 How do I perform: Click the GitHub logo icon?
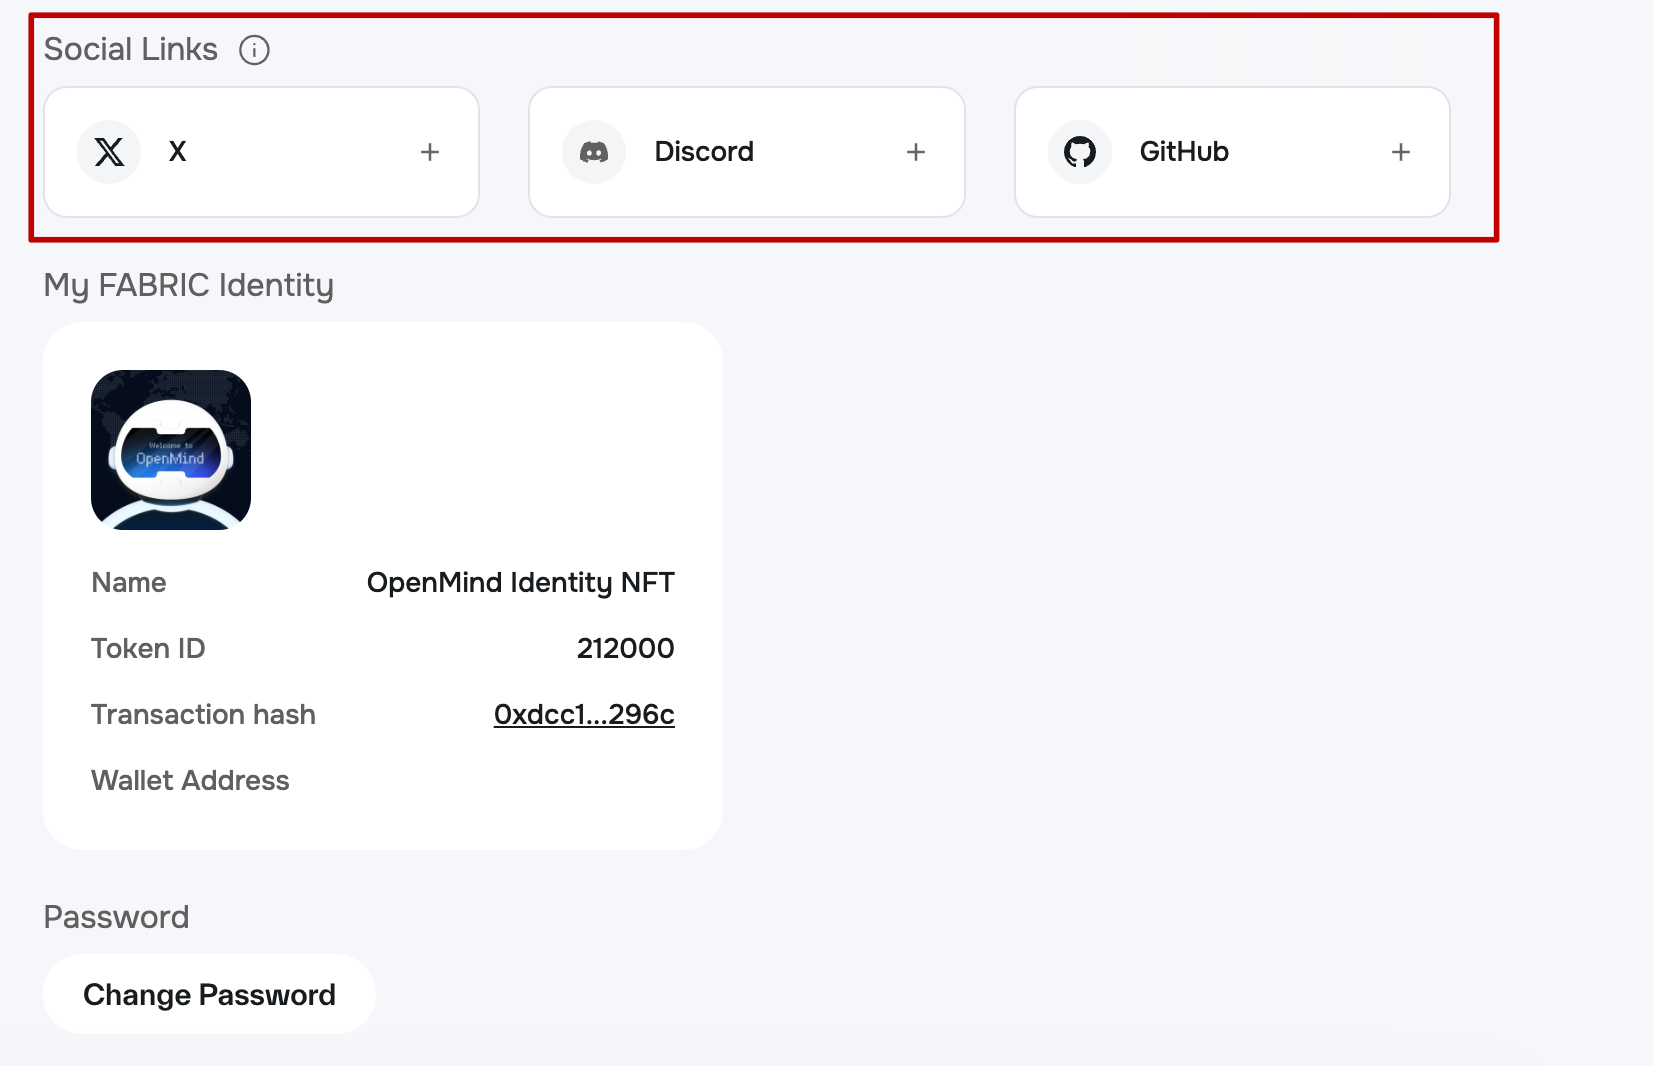(1080, 151)
